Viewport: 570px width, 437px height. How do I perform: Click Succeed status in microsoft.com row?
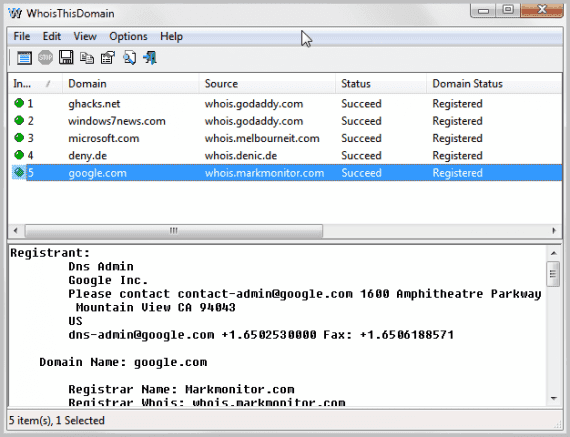(361, 139)
